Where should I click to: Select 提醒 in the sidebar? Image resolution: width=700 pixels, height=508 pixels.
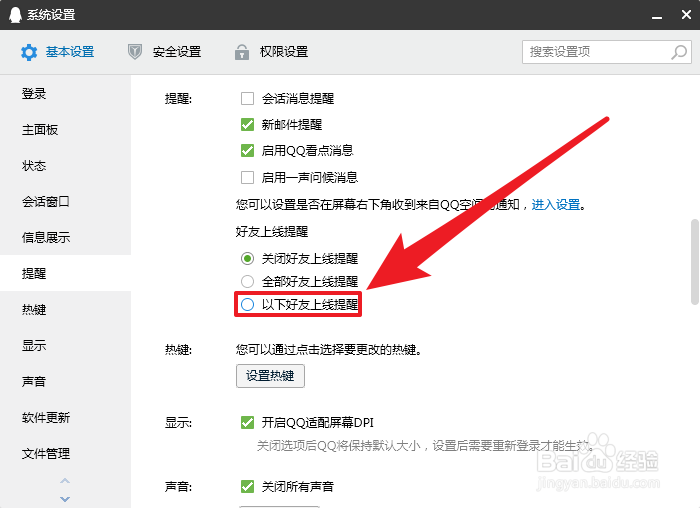point(65,273)
